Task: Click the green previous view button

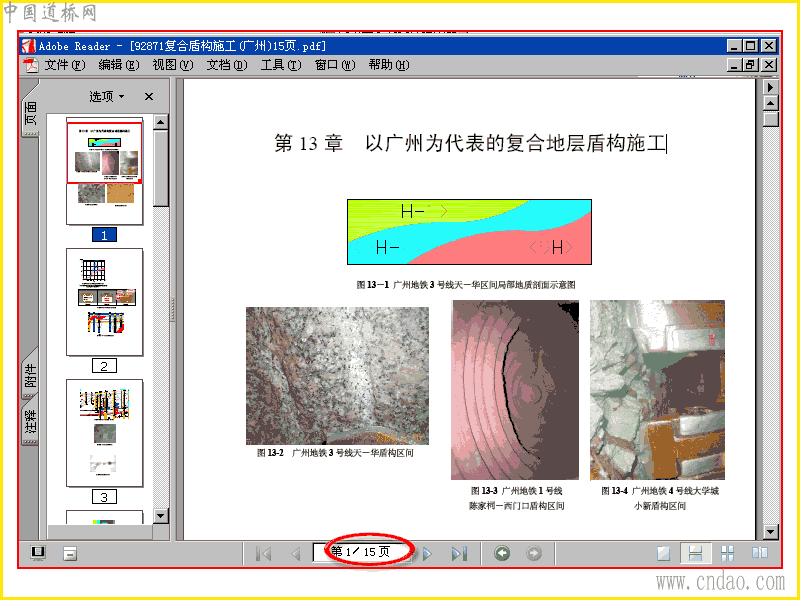Action: (502, 553)
